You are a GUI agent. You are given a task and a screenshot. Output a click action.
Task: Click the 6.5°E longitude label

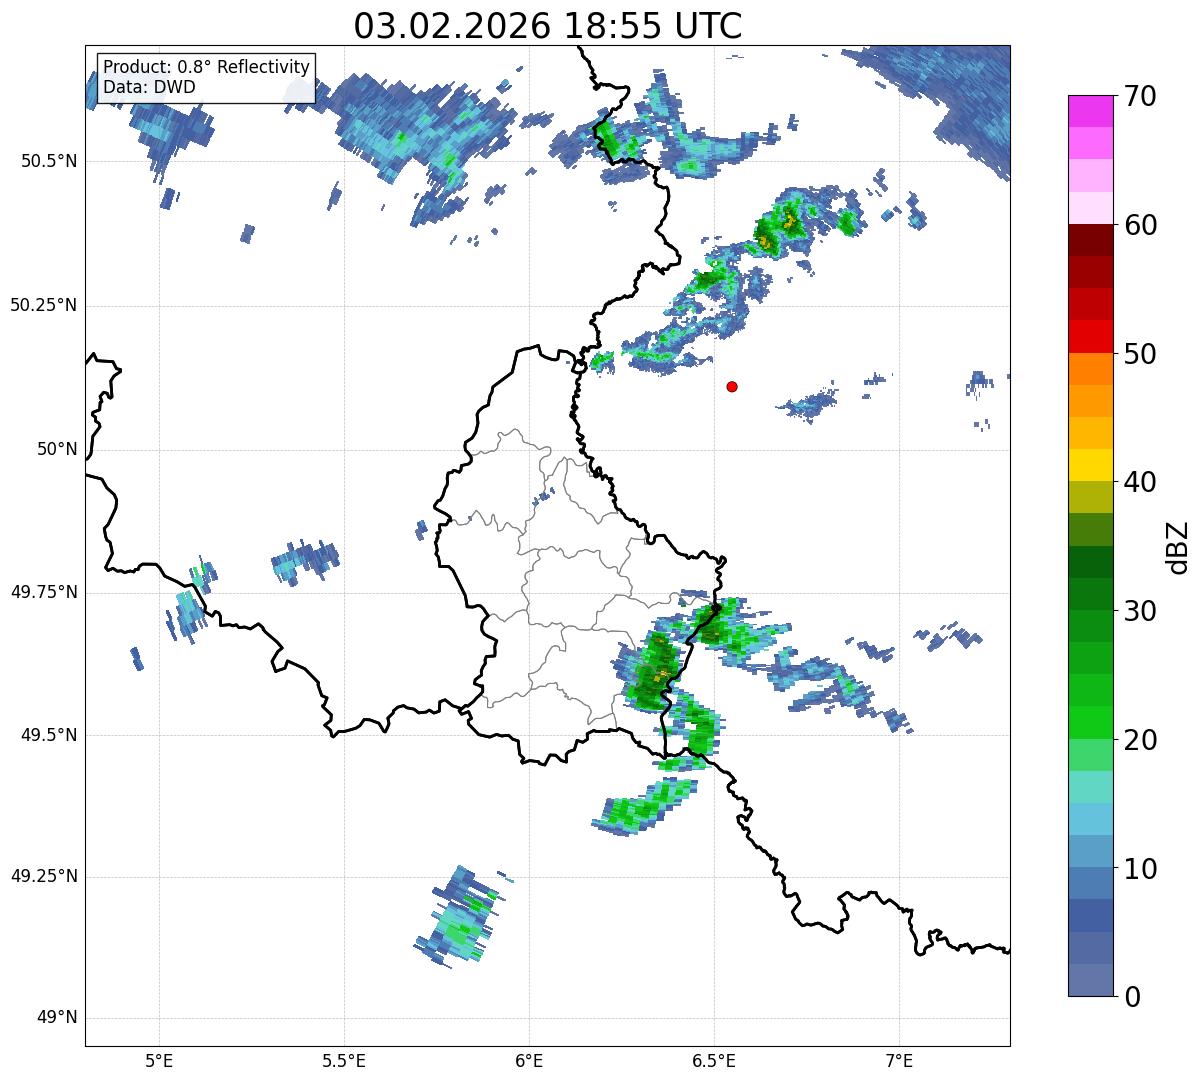coord(714,1060)
